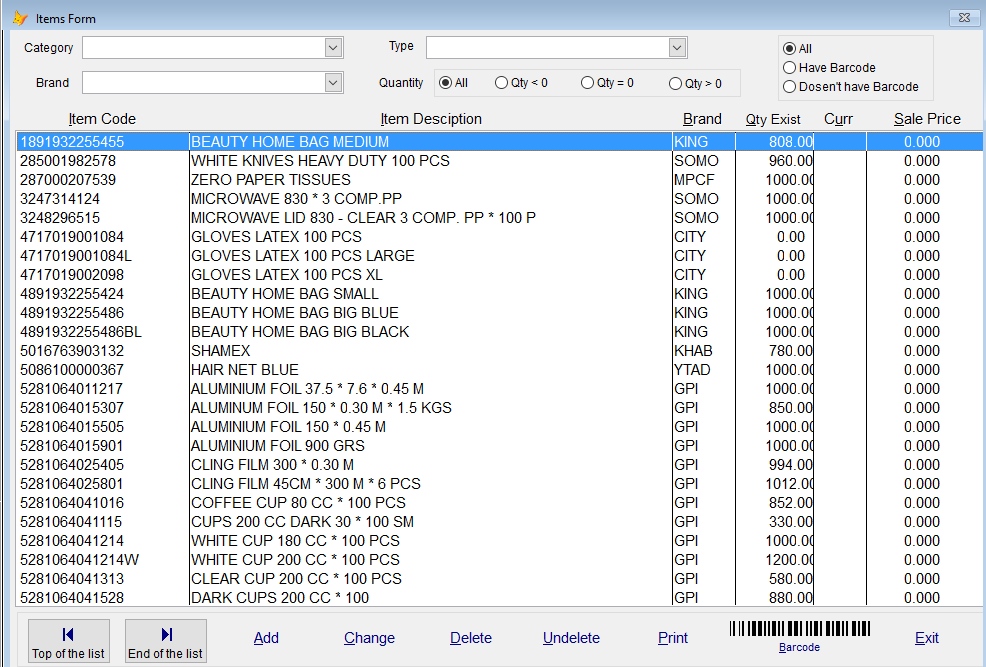Click the Sale Price column header

point(927,119)
